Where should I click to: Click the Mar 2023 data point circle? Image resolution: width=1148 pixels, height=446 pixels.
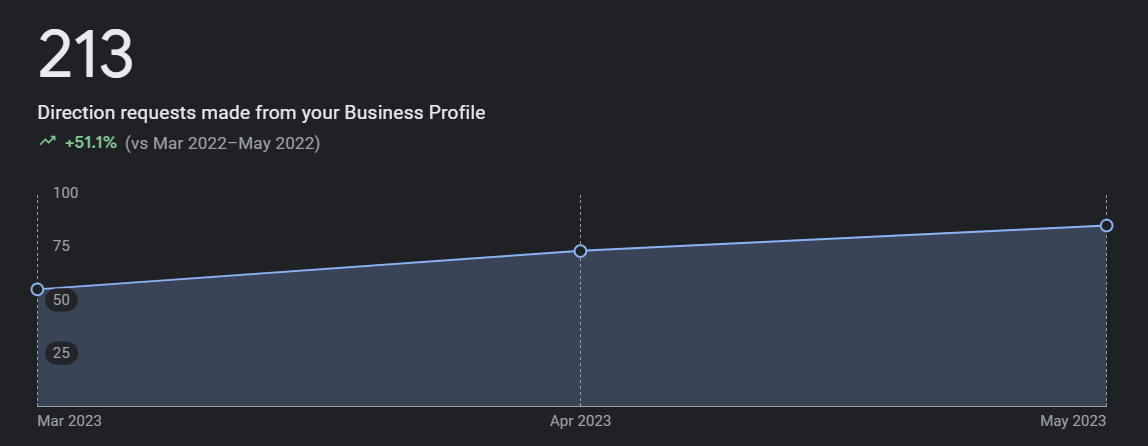[x=38, y=290]
